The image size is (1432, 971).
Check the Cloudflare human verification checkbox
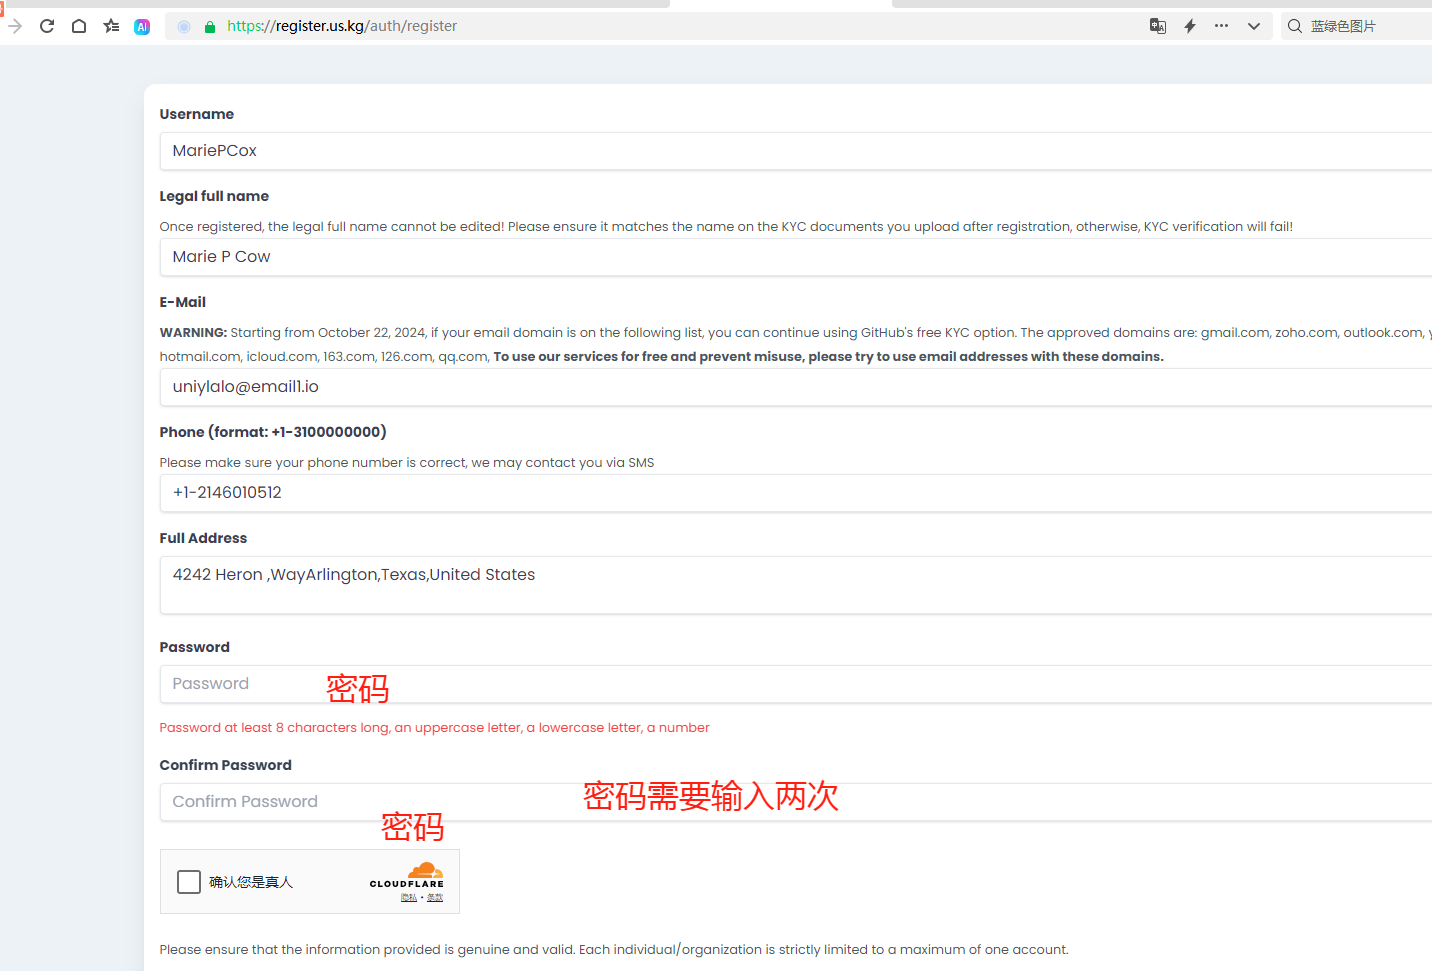(189, 882)
